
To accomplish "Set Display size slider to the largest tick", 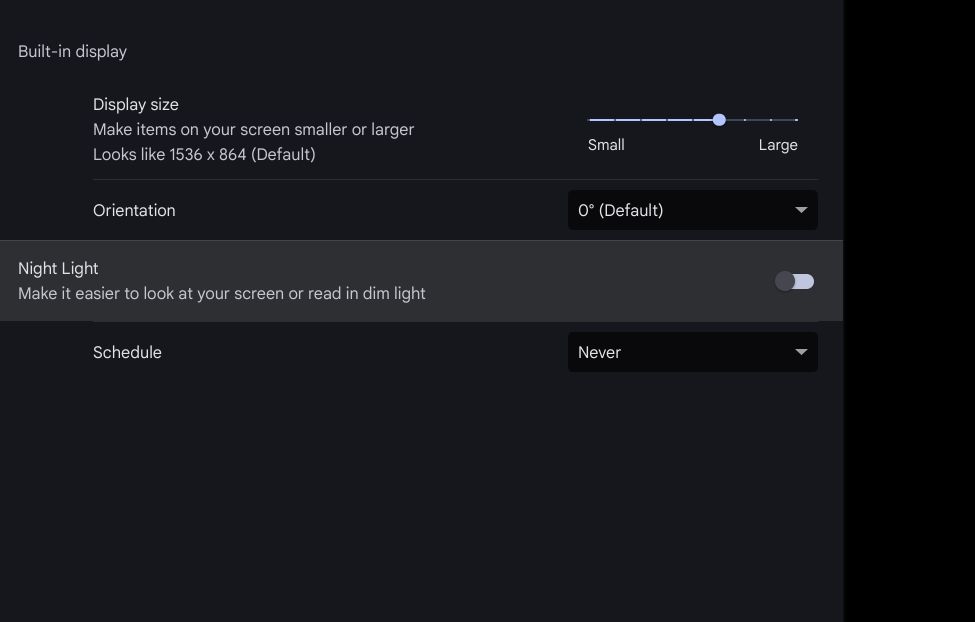I will [797, 120].
